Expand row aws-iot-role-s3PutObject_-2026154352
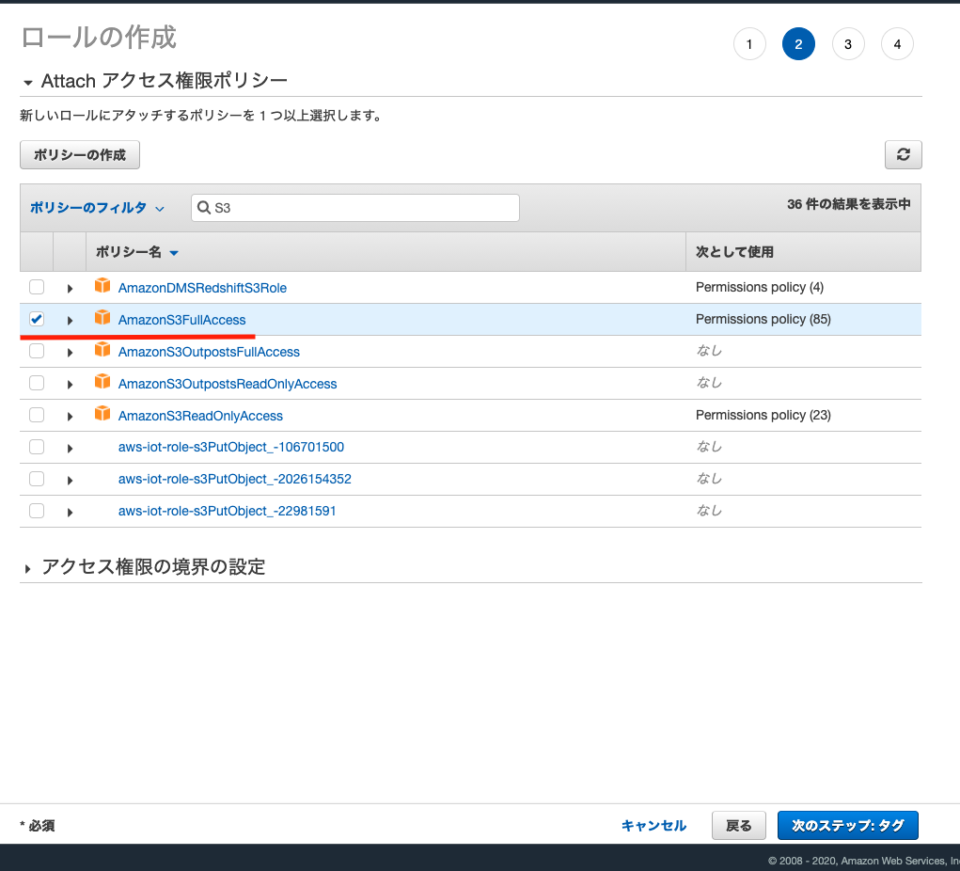 click(x=70, y=480)
